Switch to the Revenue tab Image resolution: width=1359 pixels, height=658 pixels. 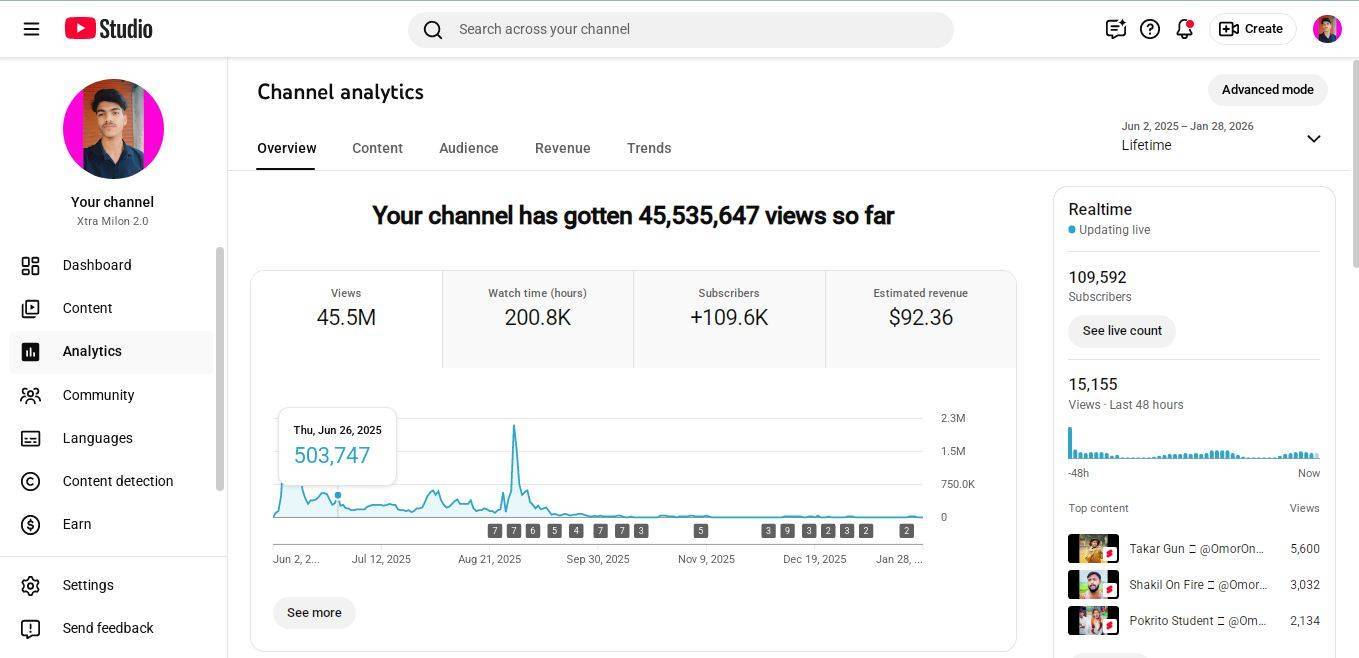562,148
